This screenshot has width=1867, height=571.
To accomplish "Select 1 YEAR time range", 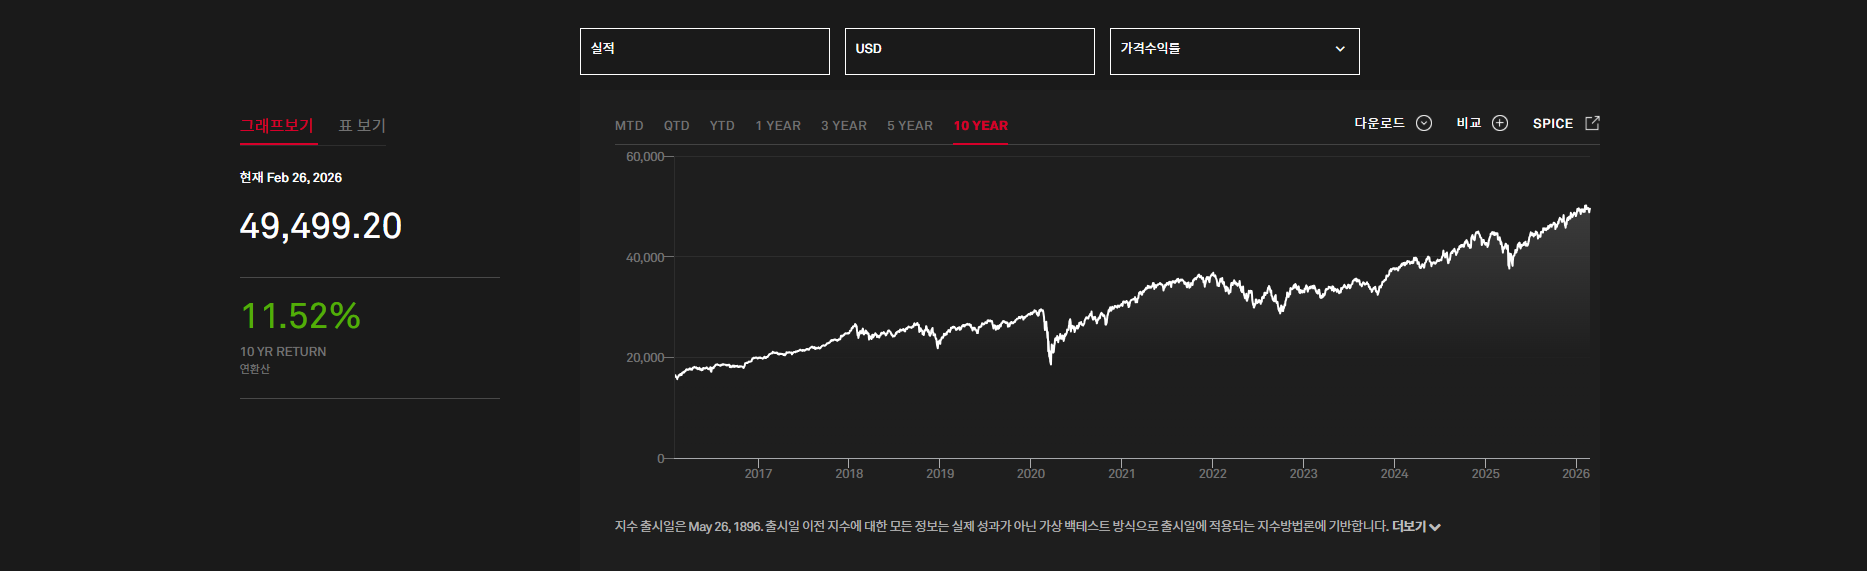I will point(778,126).
